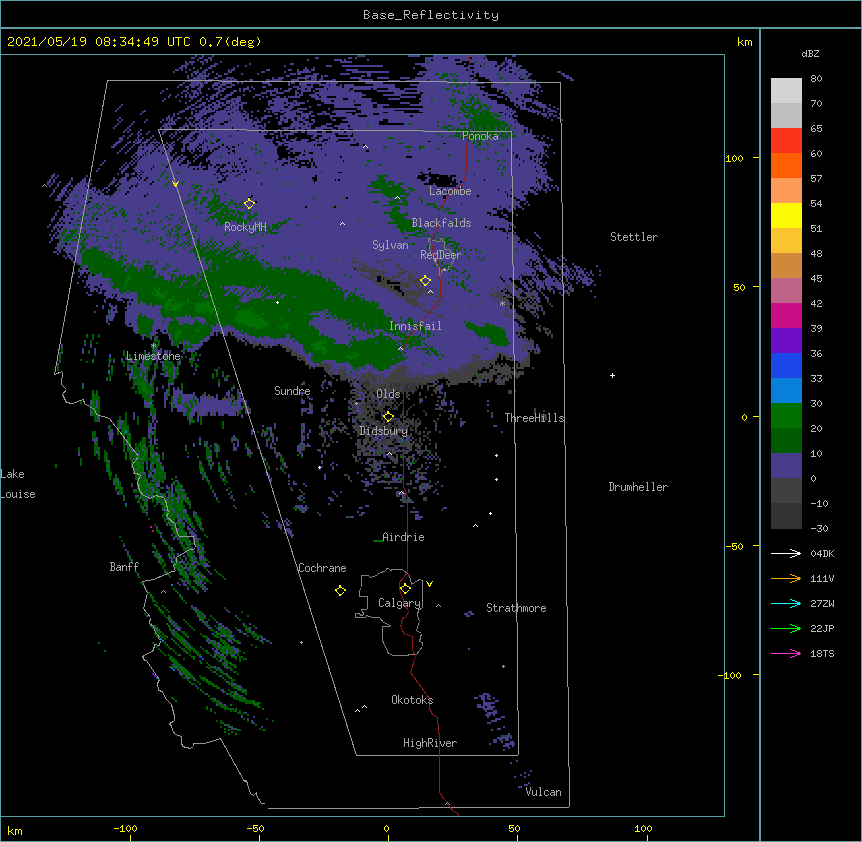Click the Louise label at left edge
The height and width of the screenshot is (842, 862).
tap(18, 494)
